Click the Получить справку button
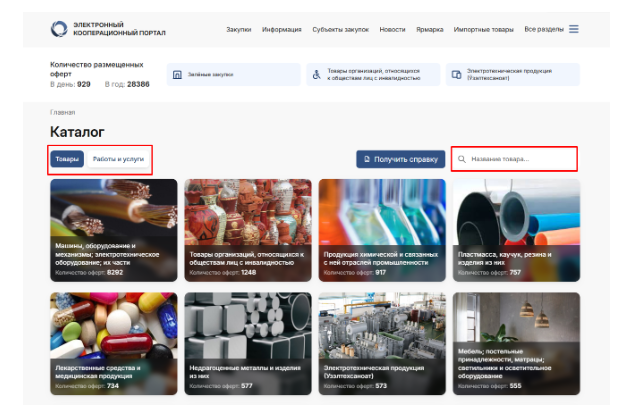This screenshot has height=413, width=622. click(401, 159)
